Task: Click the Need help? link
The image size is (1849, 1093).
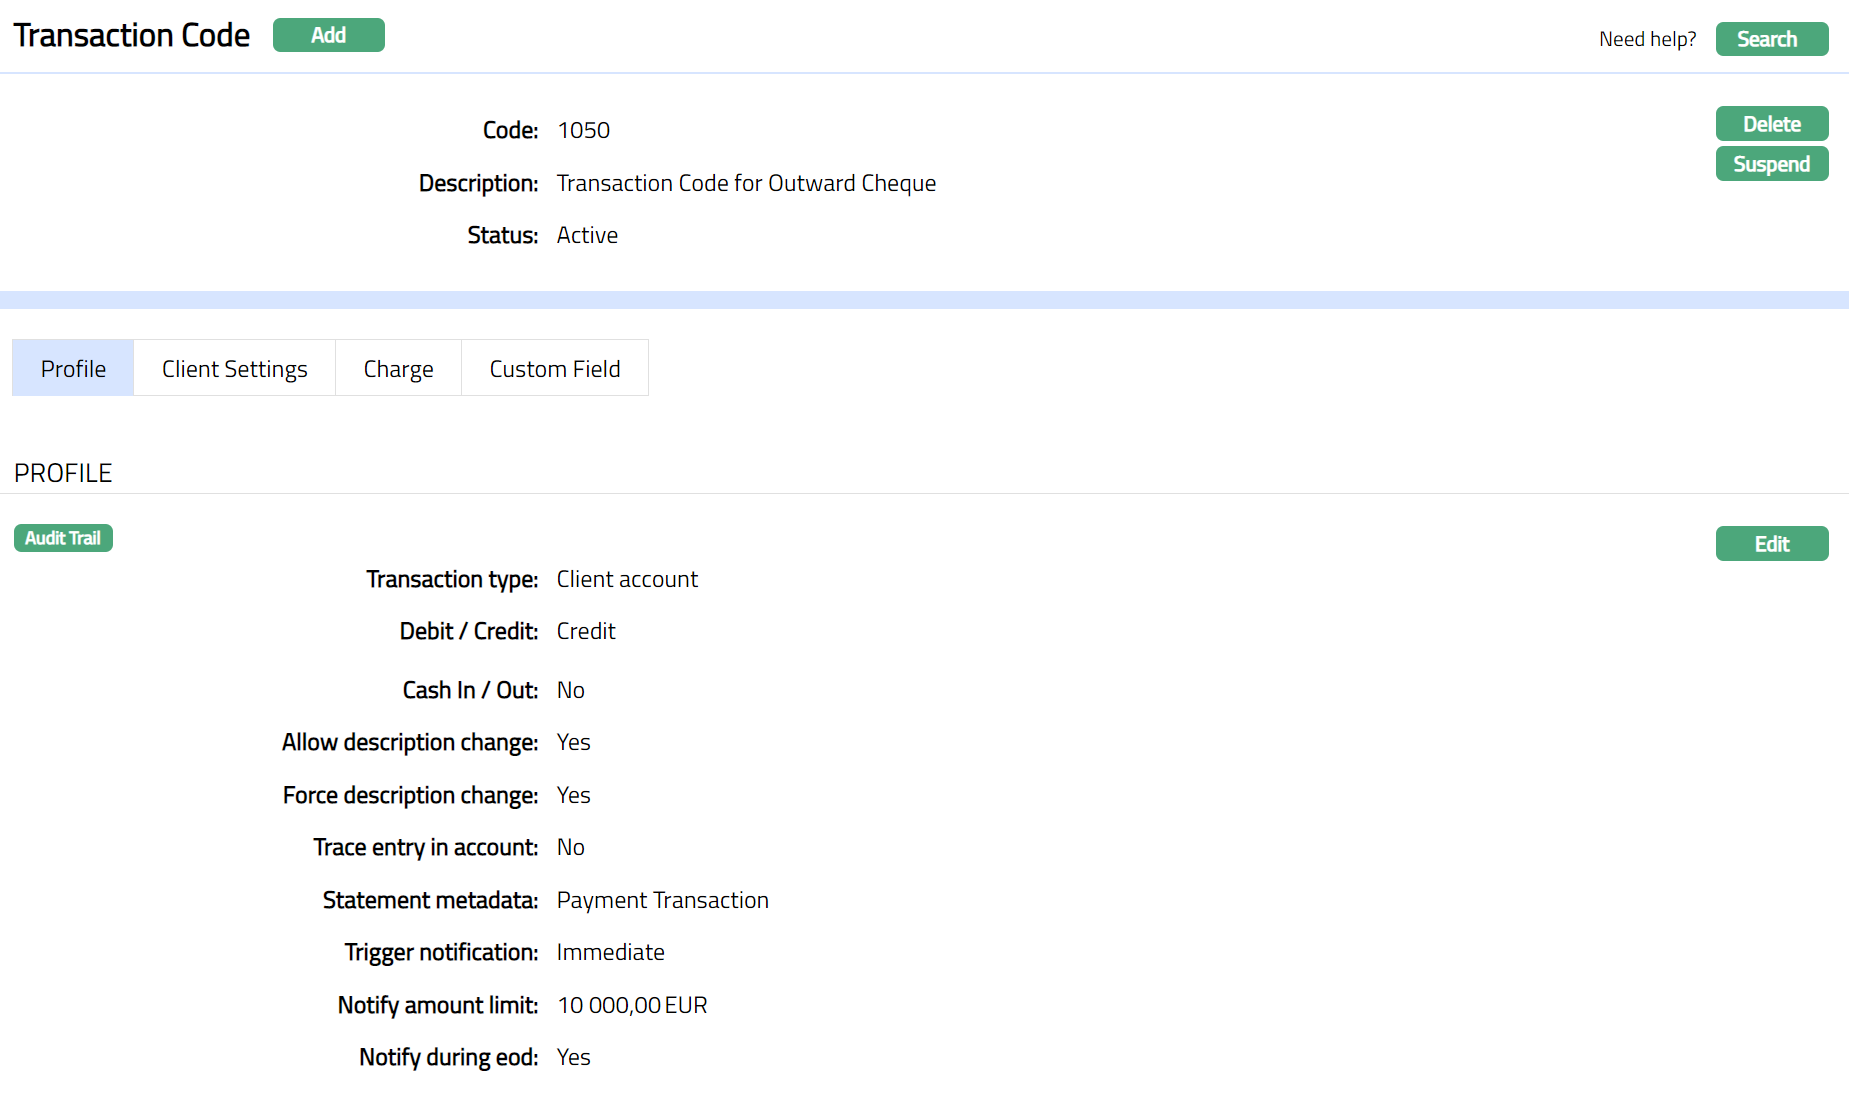Action: tap(1647, 39)
